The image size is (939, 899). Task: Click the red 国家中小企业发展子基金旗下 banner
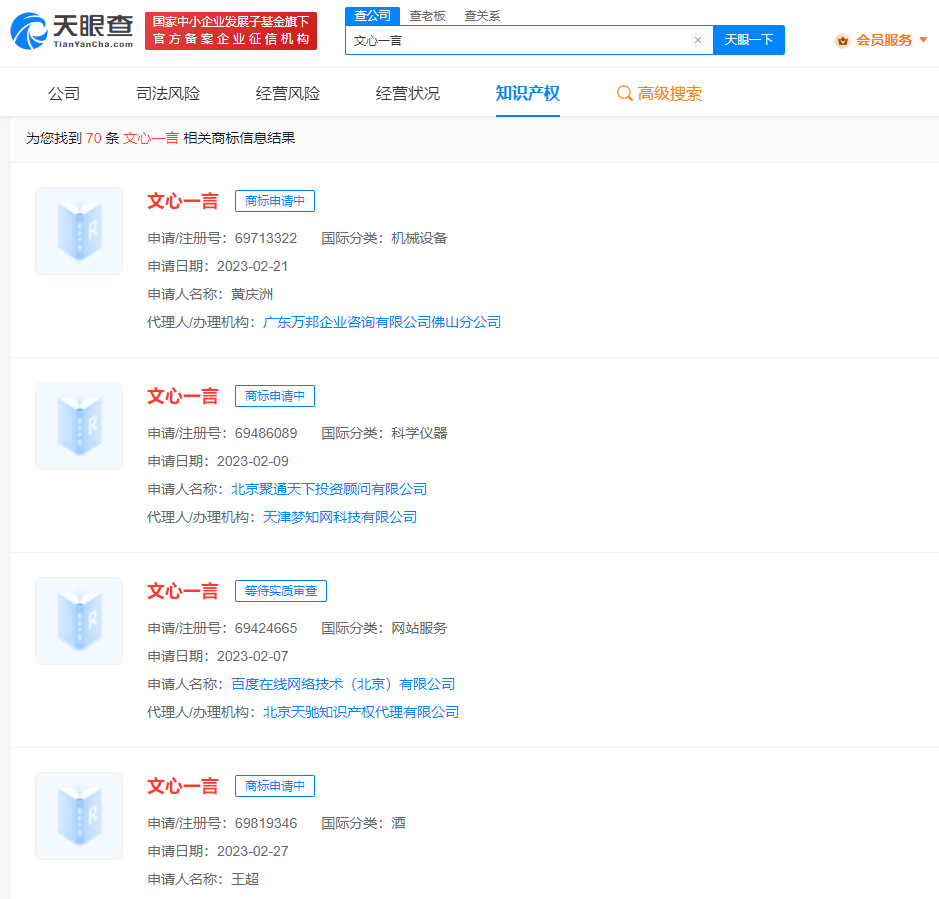coord(231,29)
